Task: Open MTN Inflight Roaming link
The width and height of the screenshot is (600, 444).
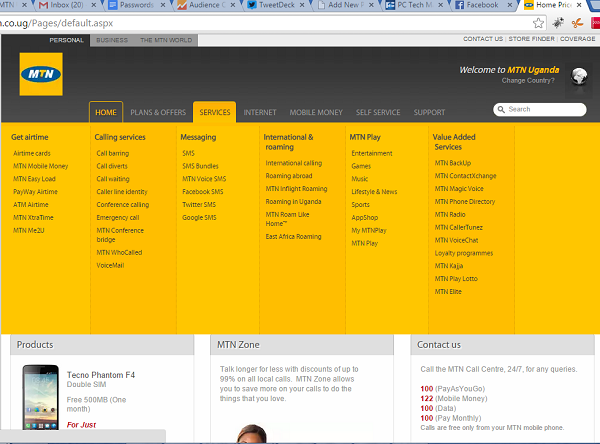Action: pos(296,189)
